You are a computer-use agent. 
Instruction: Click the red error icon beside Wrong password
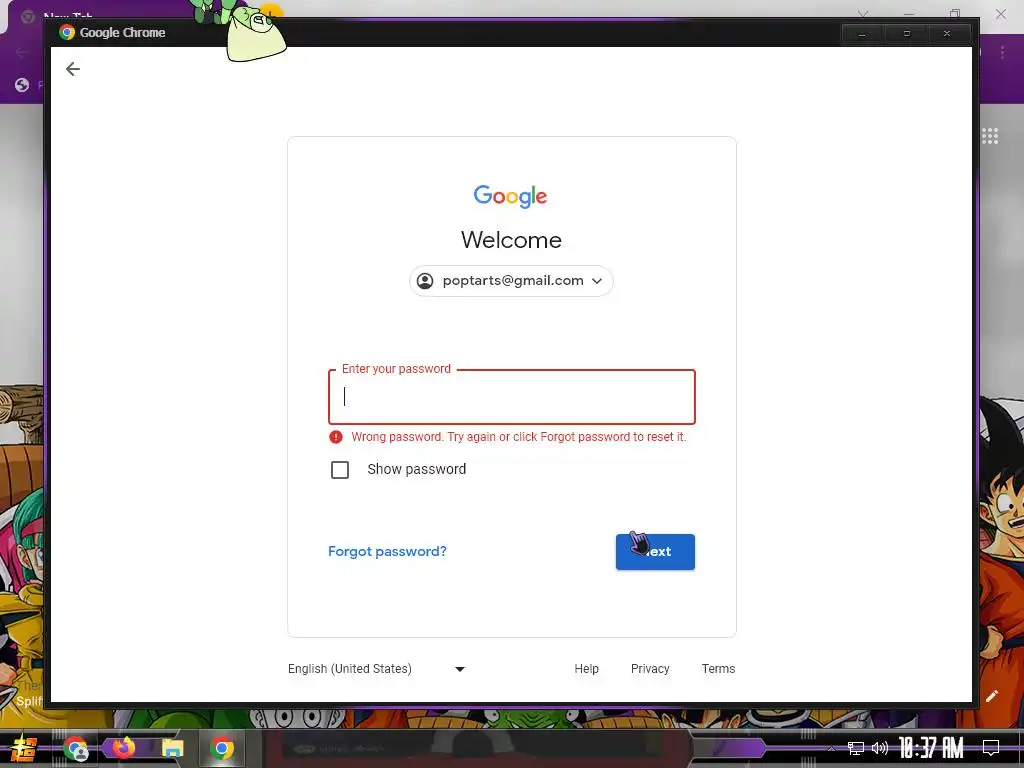336,437
